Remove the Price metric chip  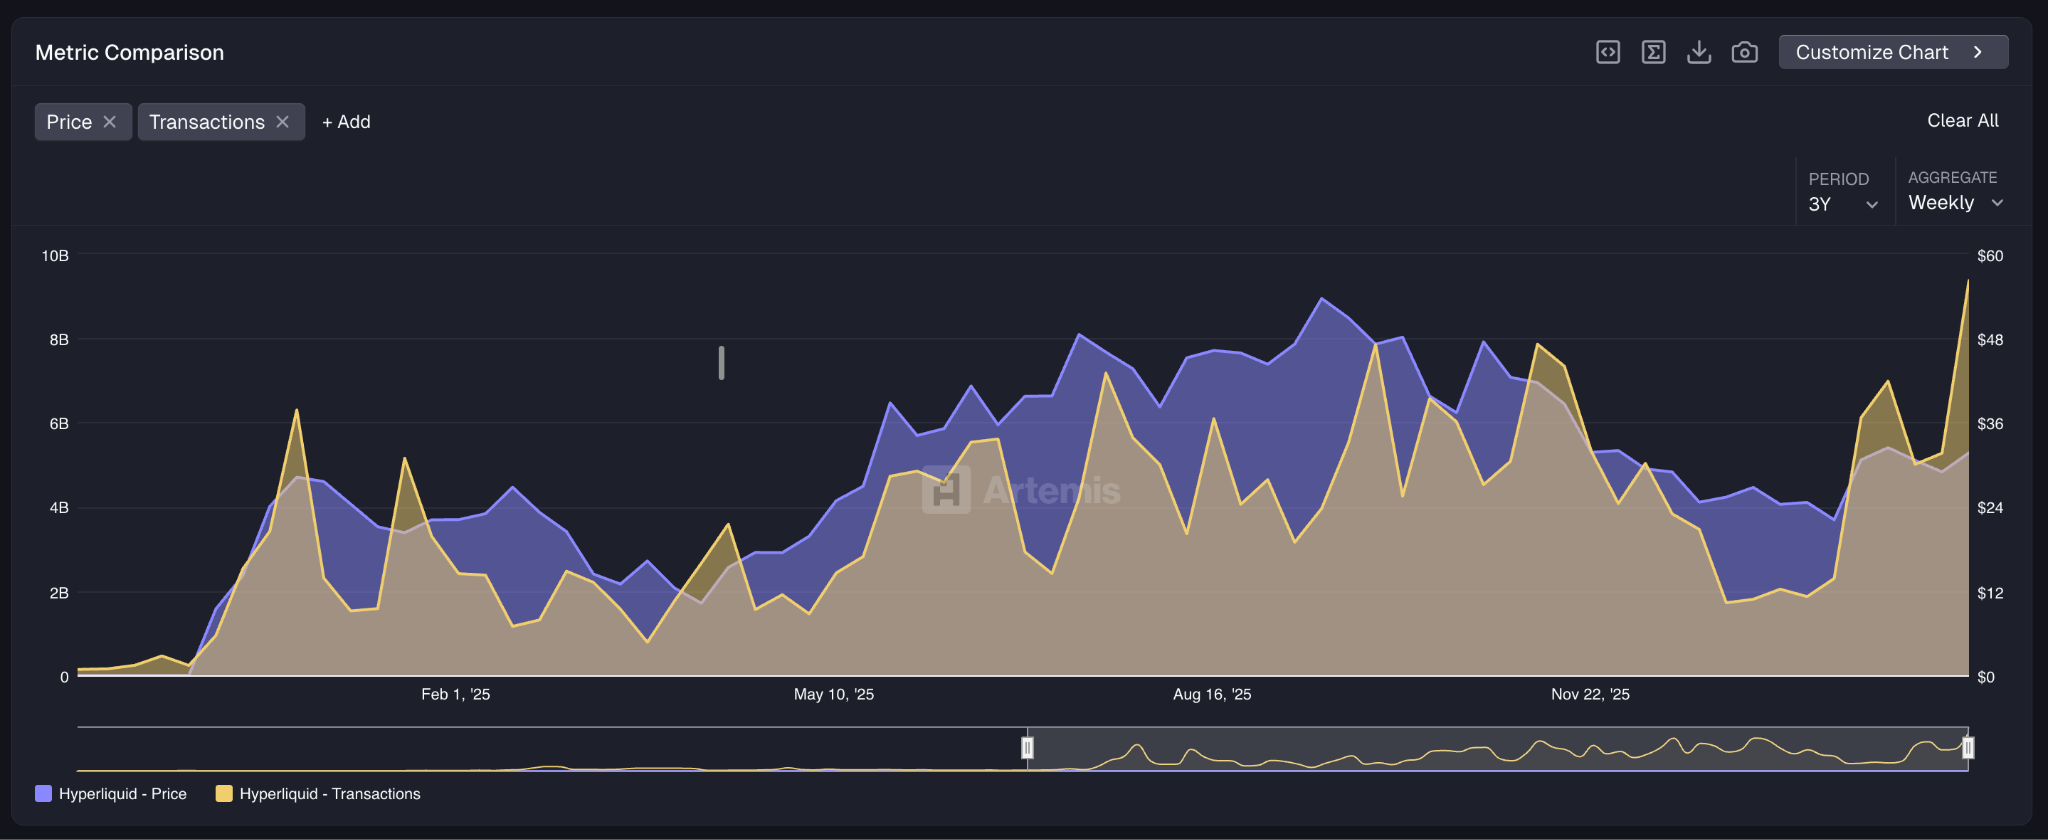[110, 122]
